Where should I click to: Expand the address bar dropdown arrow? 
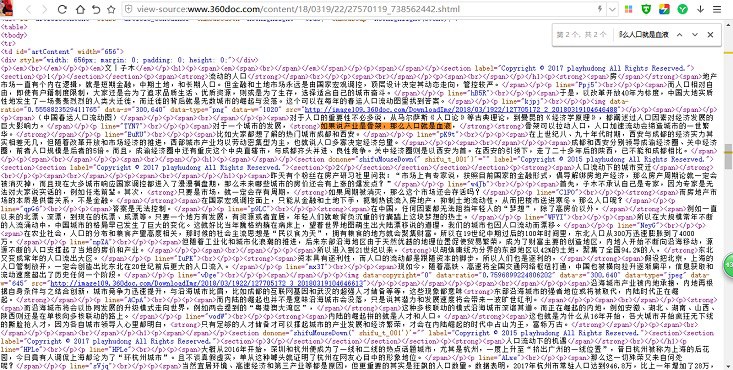pos(612,9)
